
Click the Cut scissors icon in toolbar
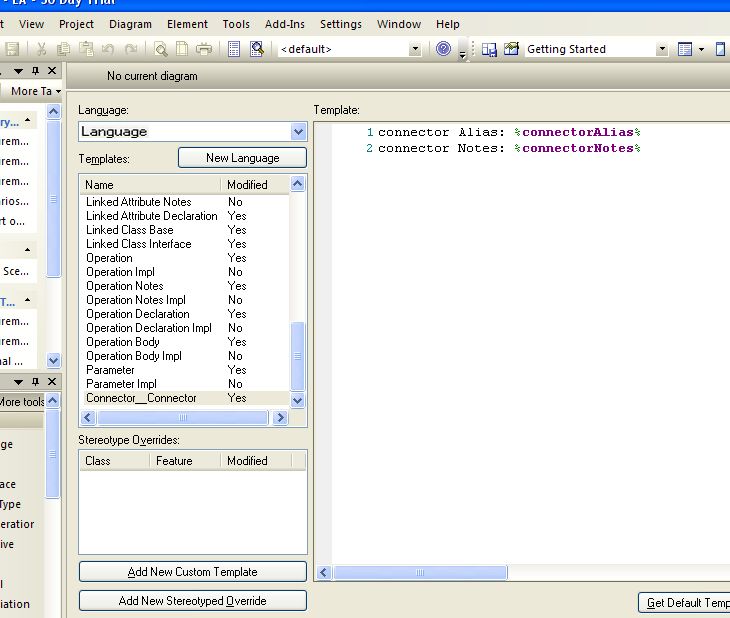[x=41, y=49]
